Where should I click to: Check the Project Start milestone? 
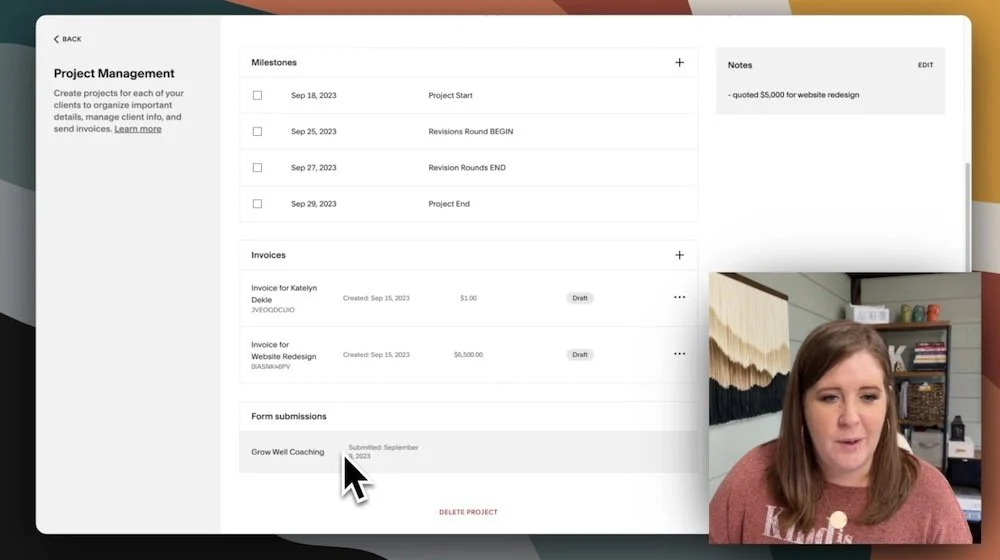click(257, 96)
